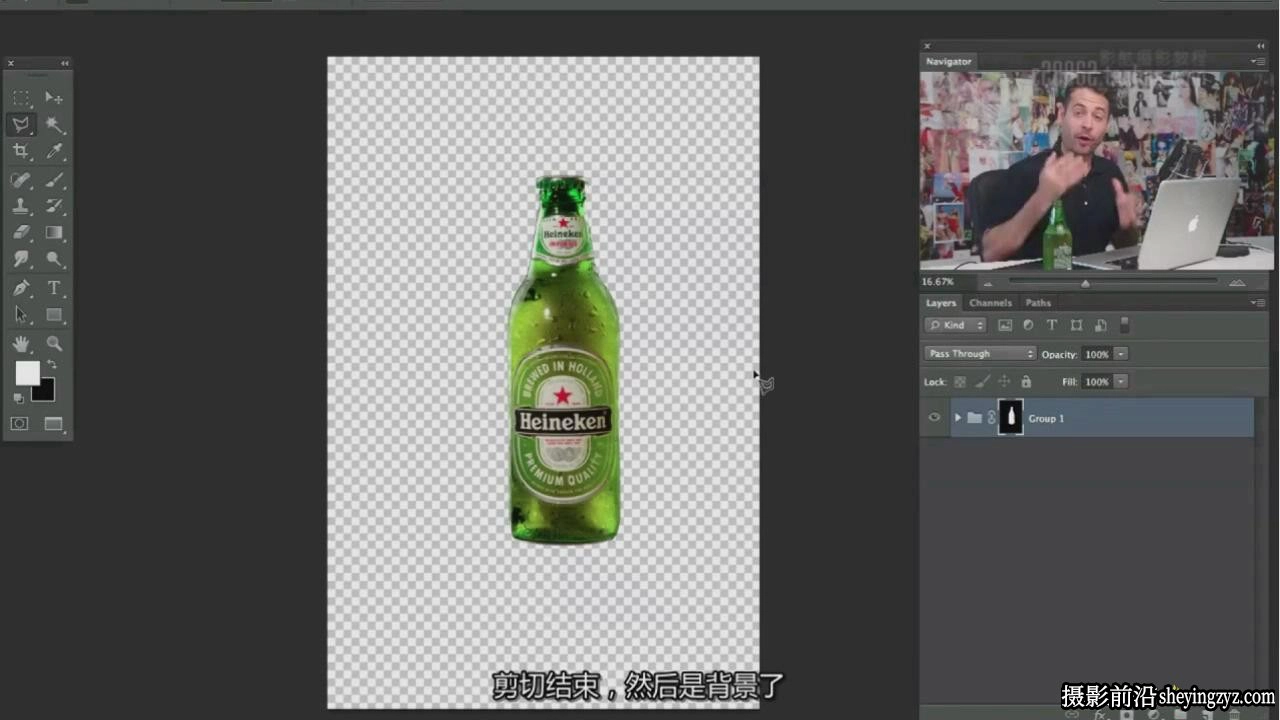Screen dimensions: 1280x720
Task: Click the Navigator zoom slider handle
Action: point(1085,283)
